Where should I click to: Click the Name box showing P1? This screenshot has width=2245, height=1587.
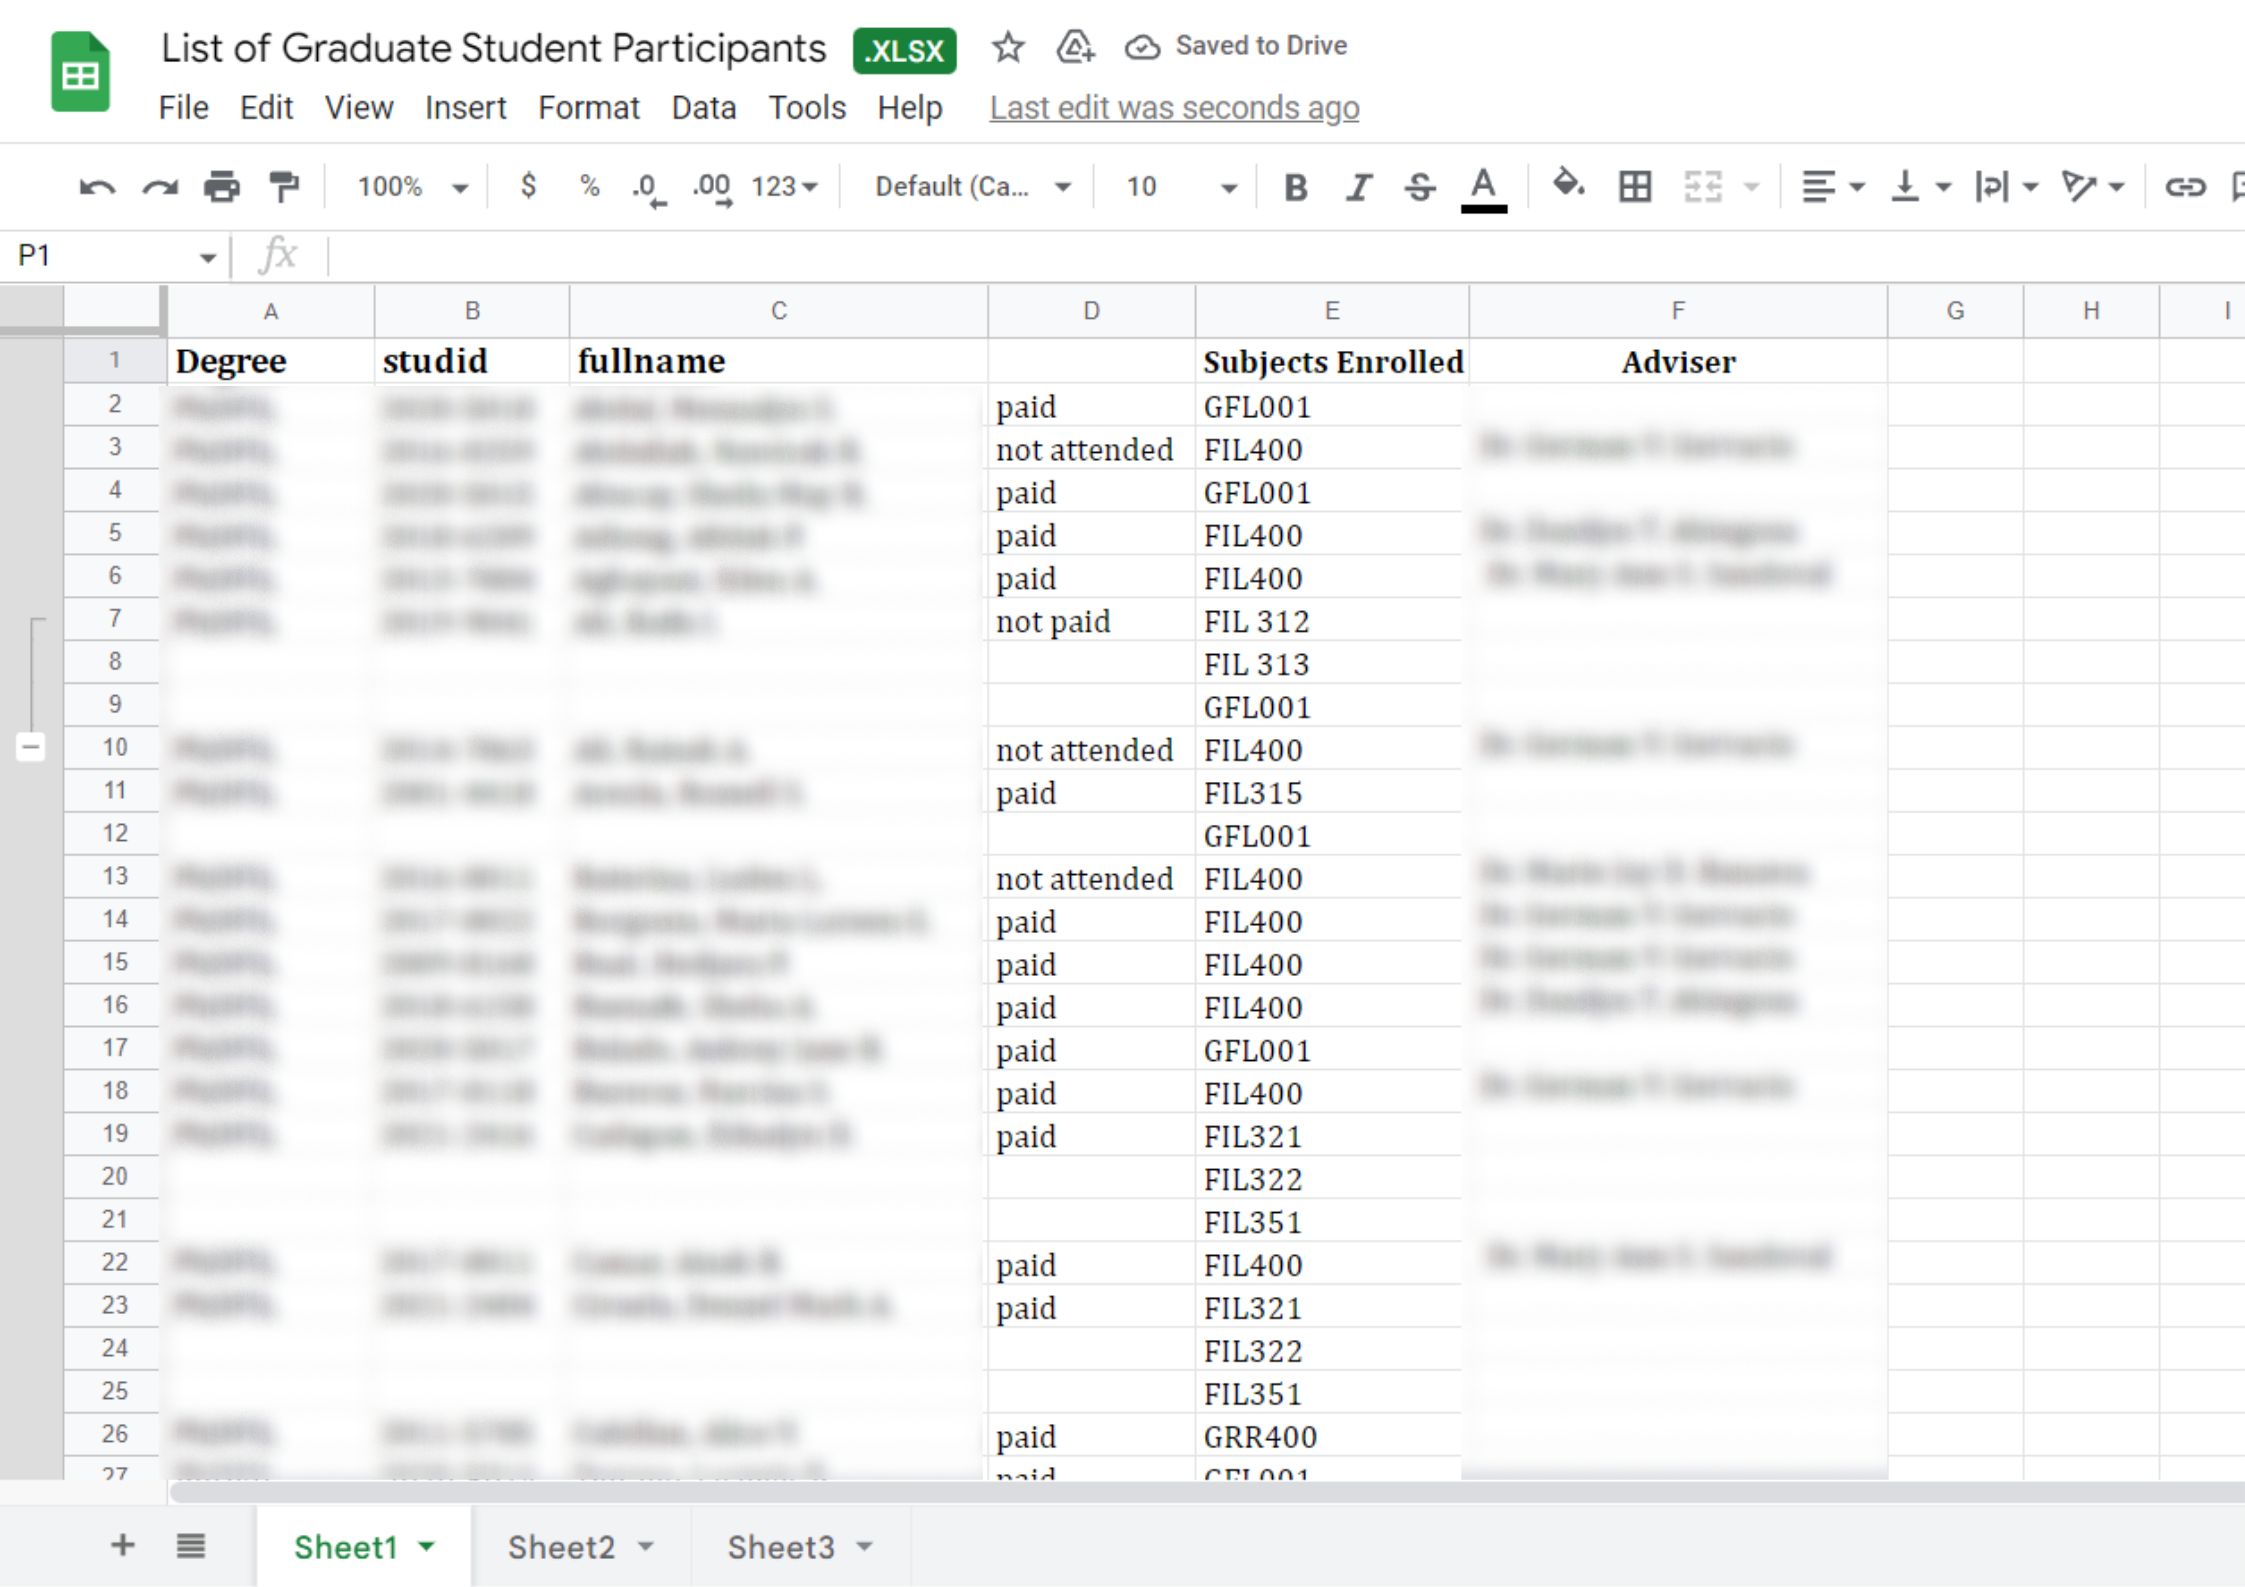pyautogui.click(x=114, y=256)
